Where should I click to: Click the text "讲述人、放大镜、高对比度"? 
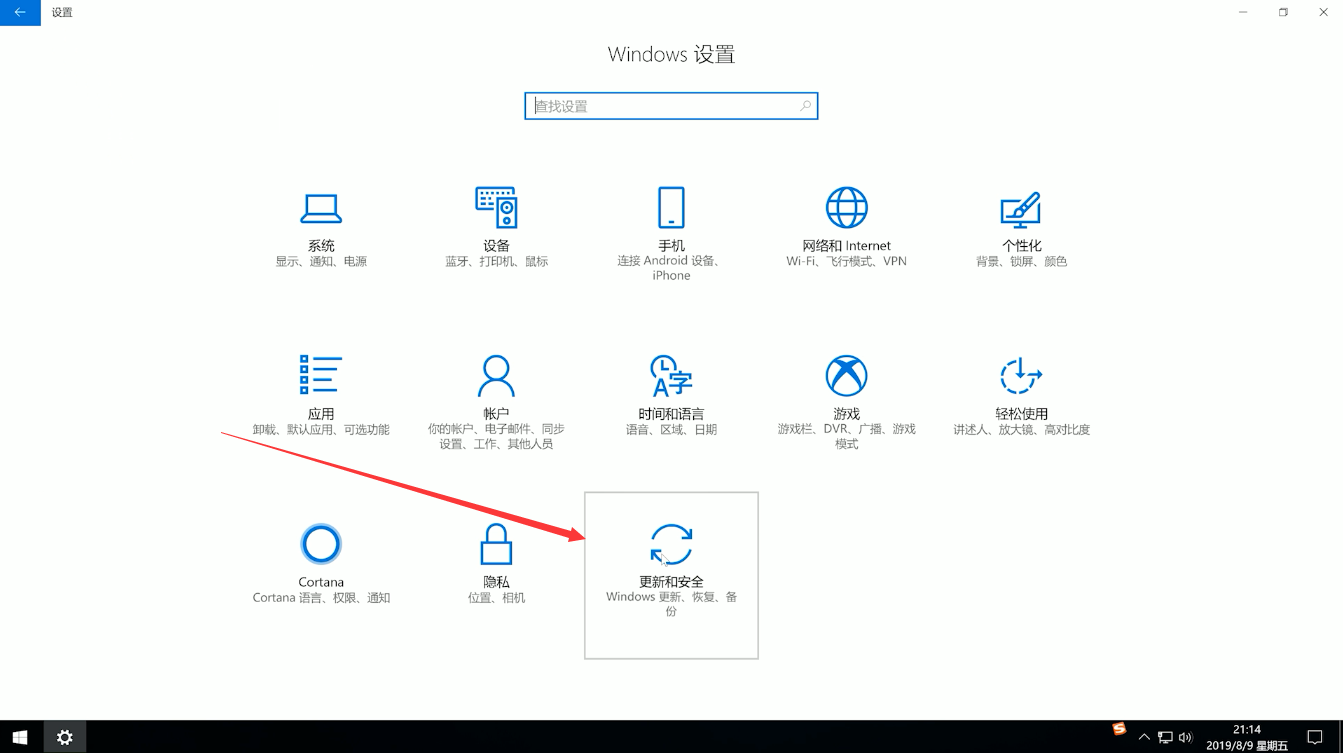(x=1021, y=429)
